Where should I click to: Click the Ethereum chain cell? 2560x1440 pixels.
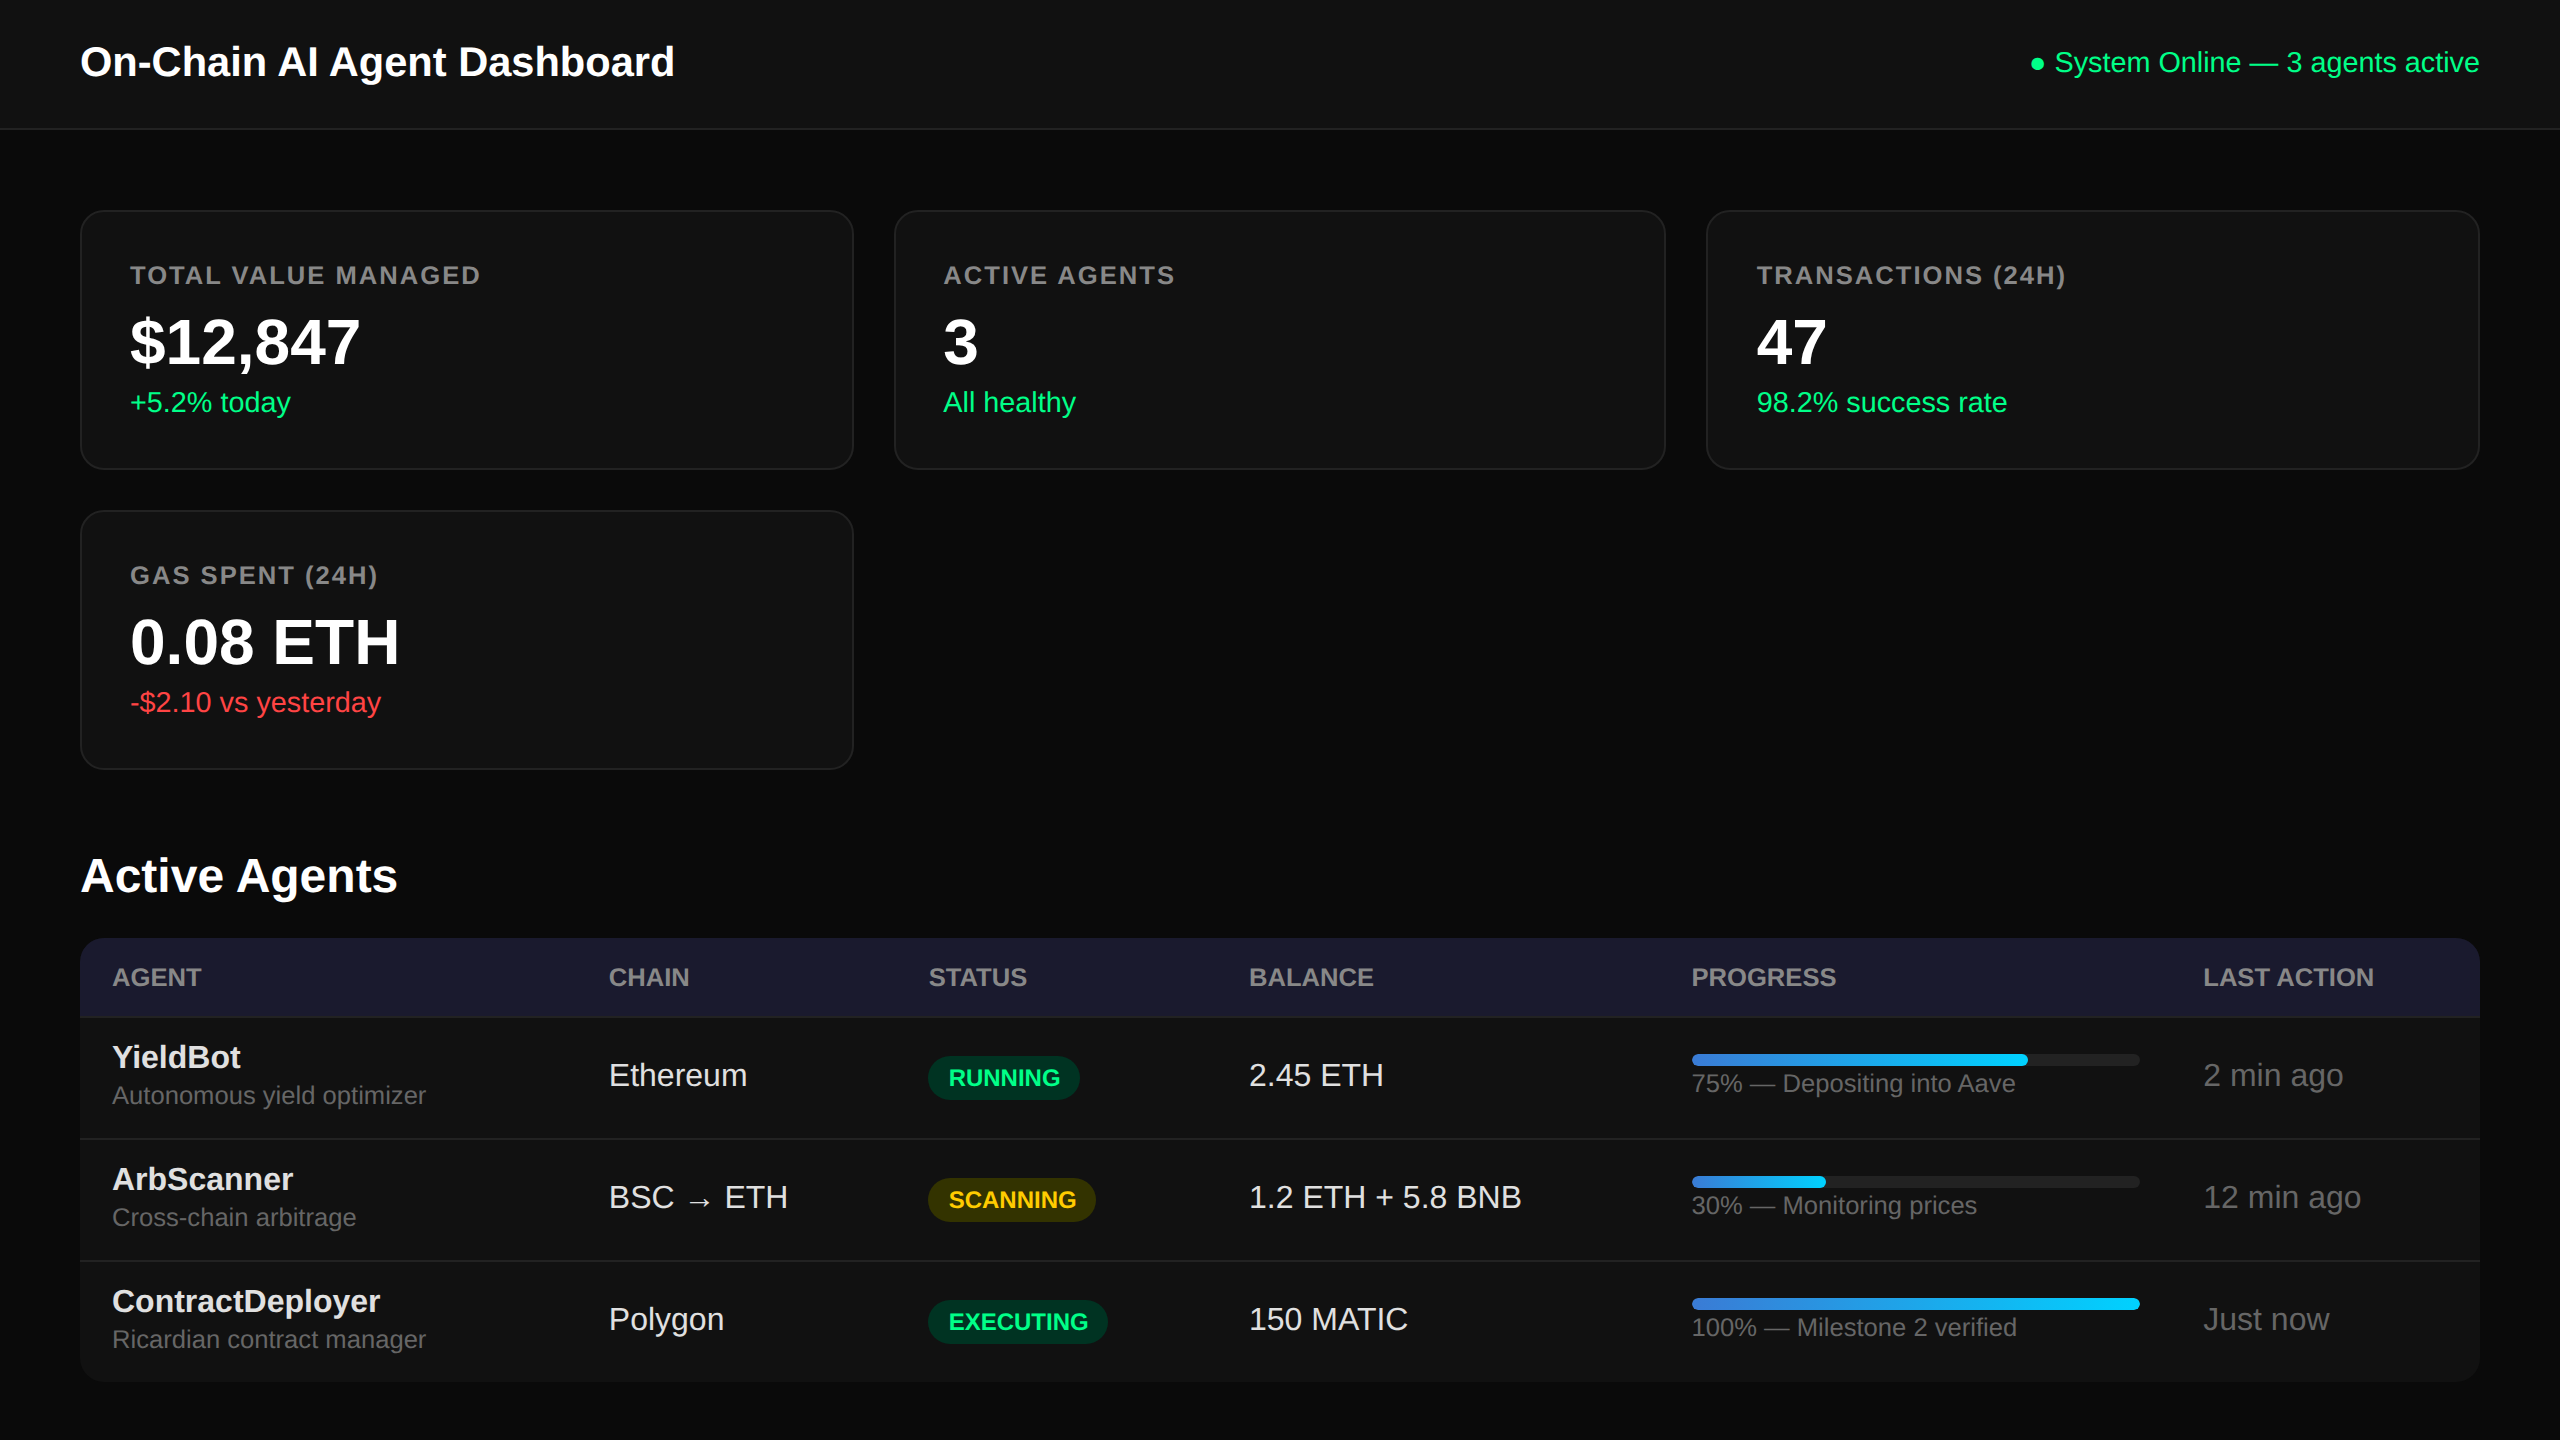coord(678,1075)
